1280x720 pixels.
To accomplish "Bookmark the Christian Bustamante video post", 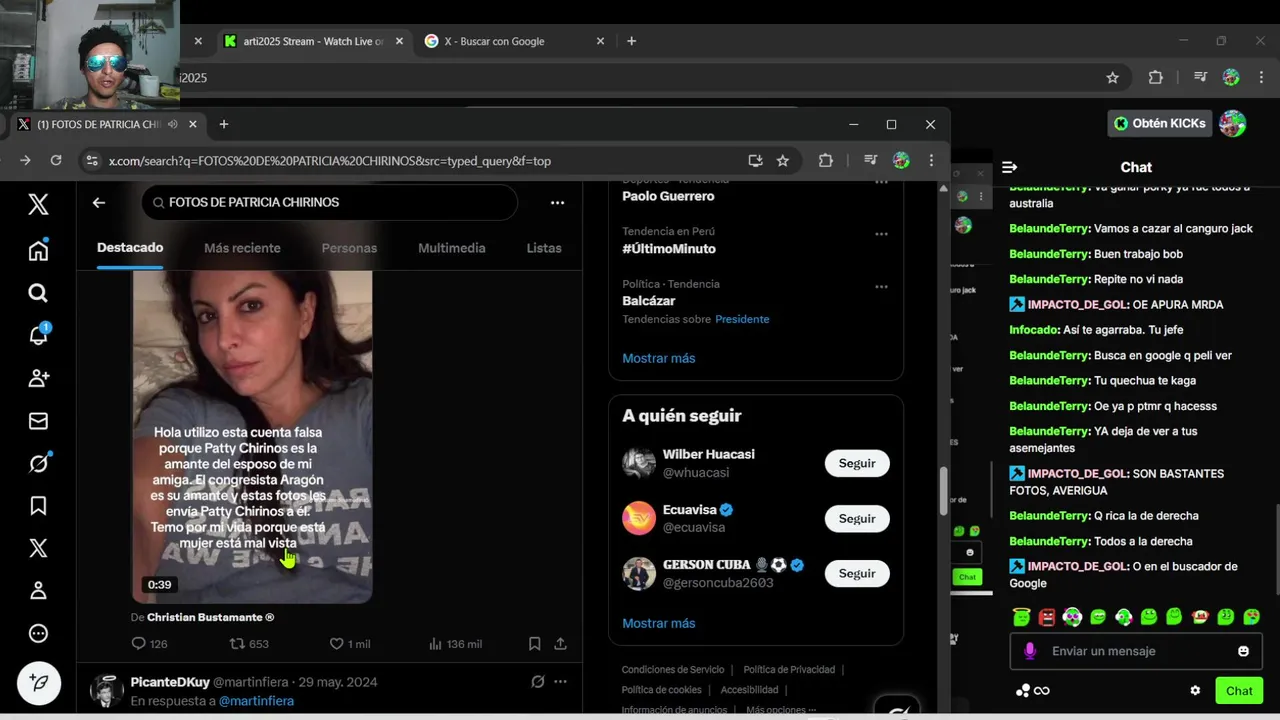I will pyautogui.click(x=535, y=644).
